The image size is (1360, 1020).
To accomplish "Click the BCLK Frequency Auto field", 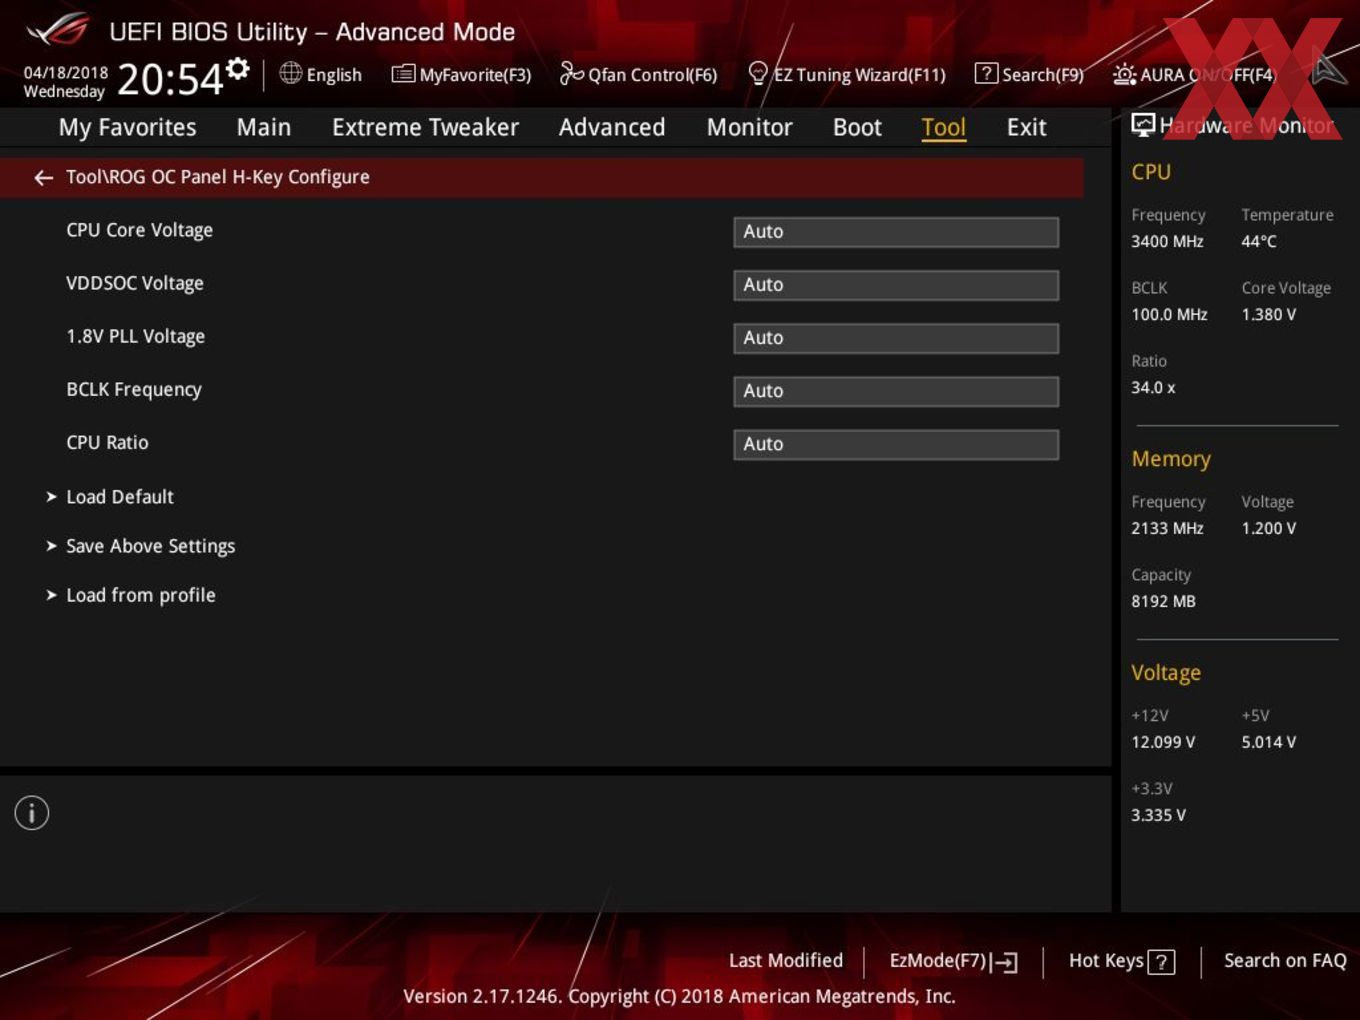I will (x=896, y=391).
